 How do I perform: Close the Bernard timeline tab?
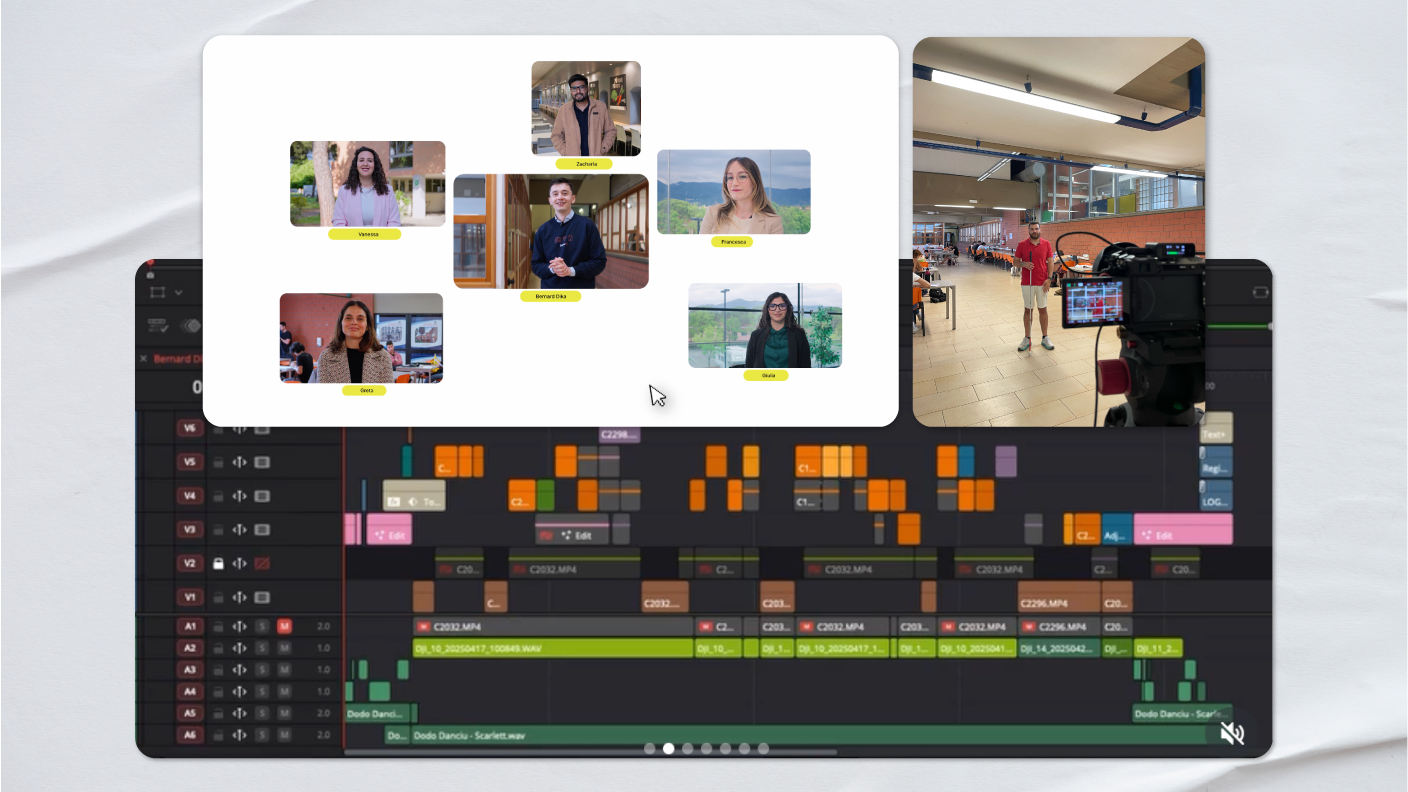(143, 358)
